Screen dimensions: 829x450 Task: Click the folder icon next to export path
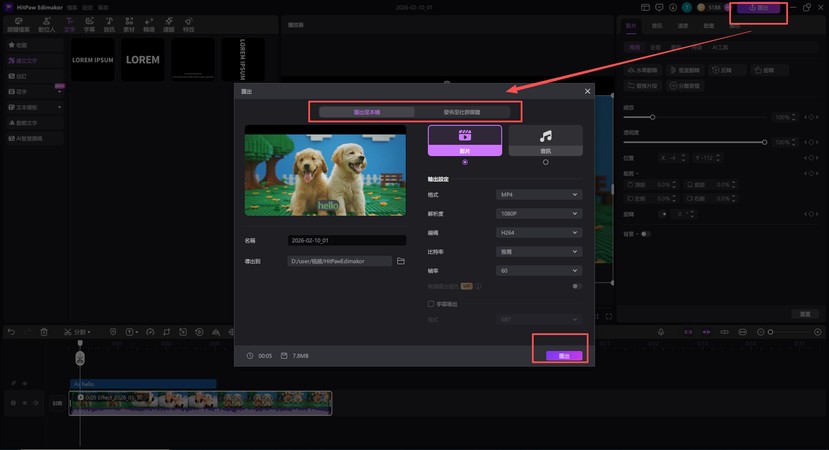(x=401, y=261)
